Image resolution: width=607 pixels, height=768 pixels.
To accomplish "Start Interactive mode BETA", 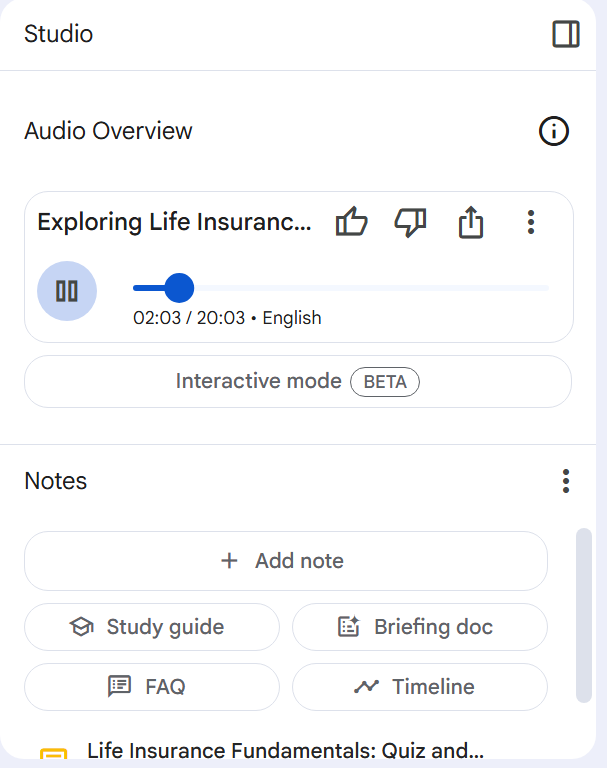I will point(298,381).
